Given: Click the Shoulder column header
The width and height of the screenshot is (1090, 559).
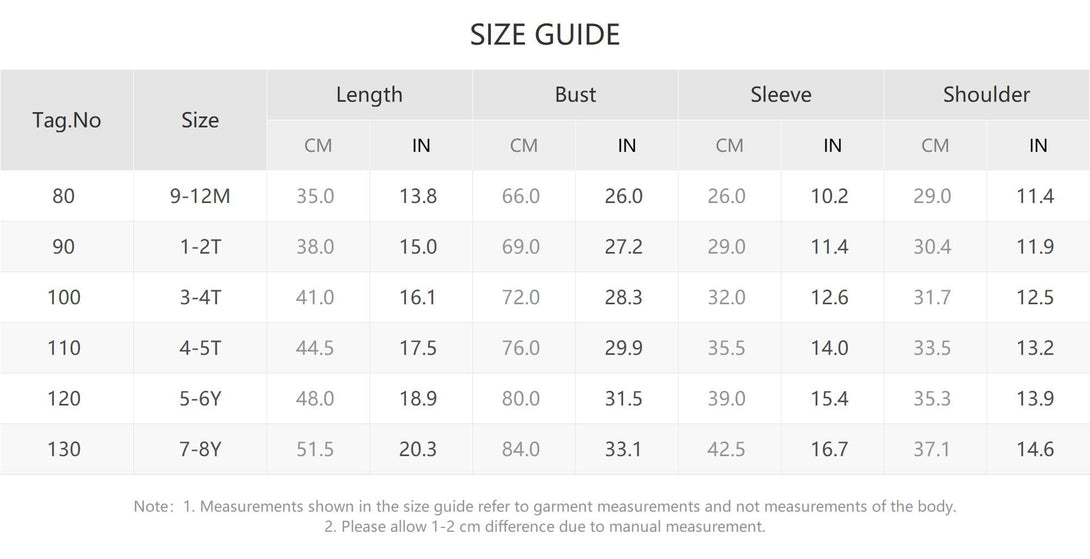Looking at the screenshot, I should tap(986, 95).
